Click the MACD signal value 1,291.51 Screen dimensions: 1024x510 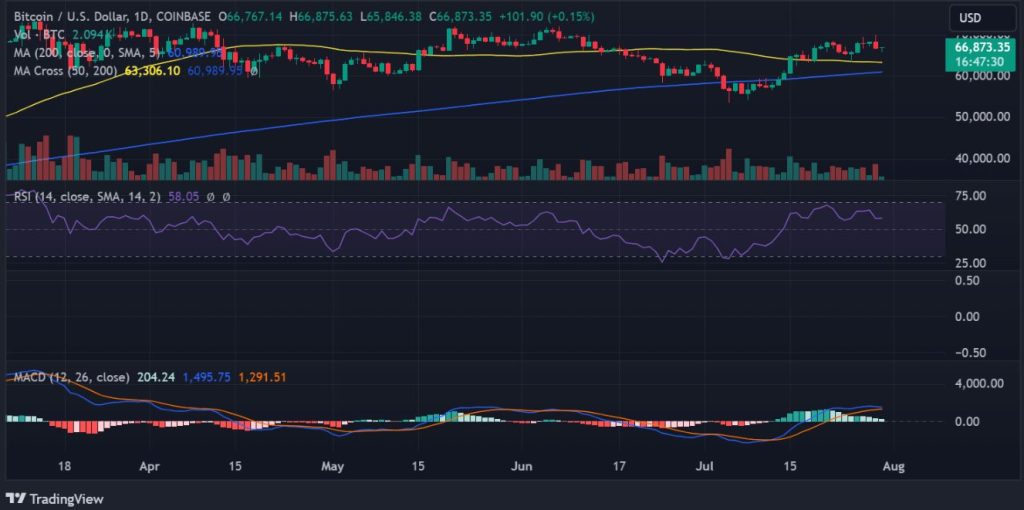click(x=262, y=377)
